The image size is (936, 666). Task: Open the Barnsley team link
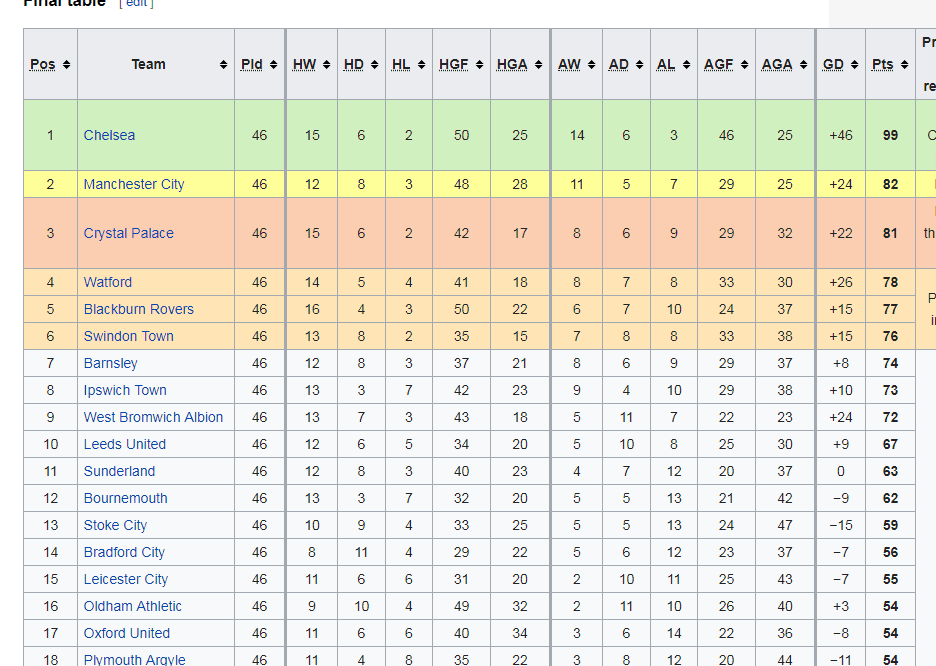(110, 363)
